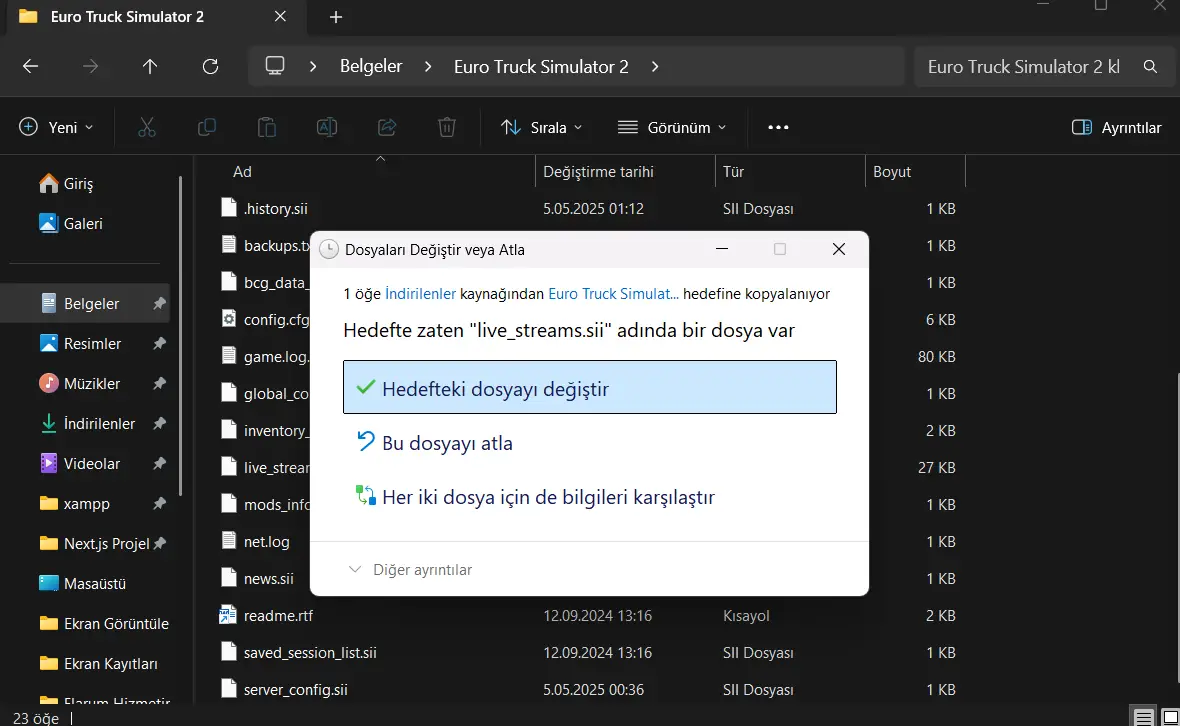Click the forward navigation arrow

(x=90, y=66)
